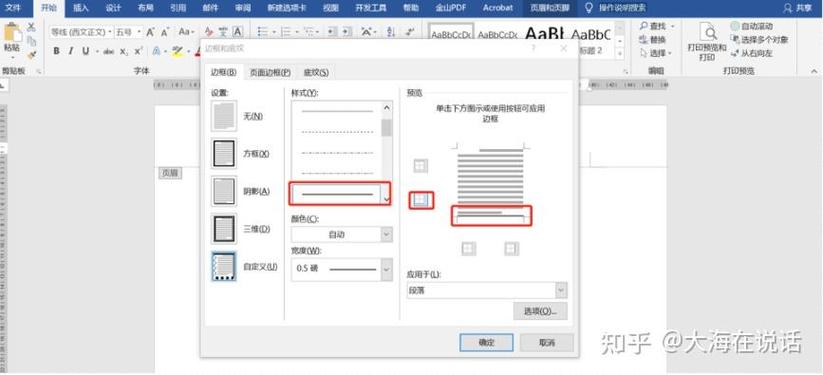Image resolution: width=823 pixels, height=375 pixels.
Task: Click the text highlight color icon
Action: click(x=177, y=51)
